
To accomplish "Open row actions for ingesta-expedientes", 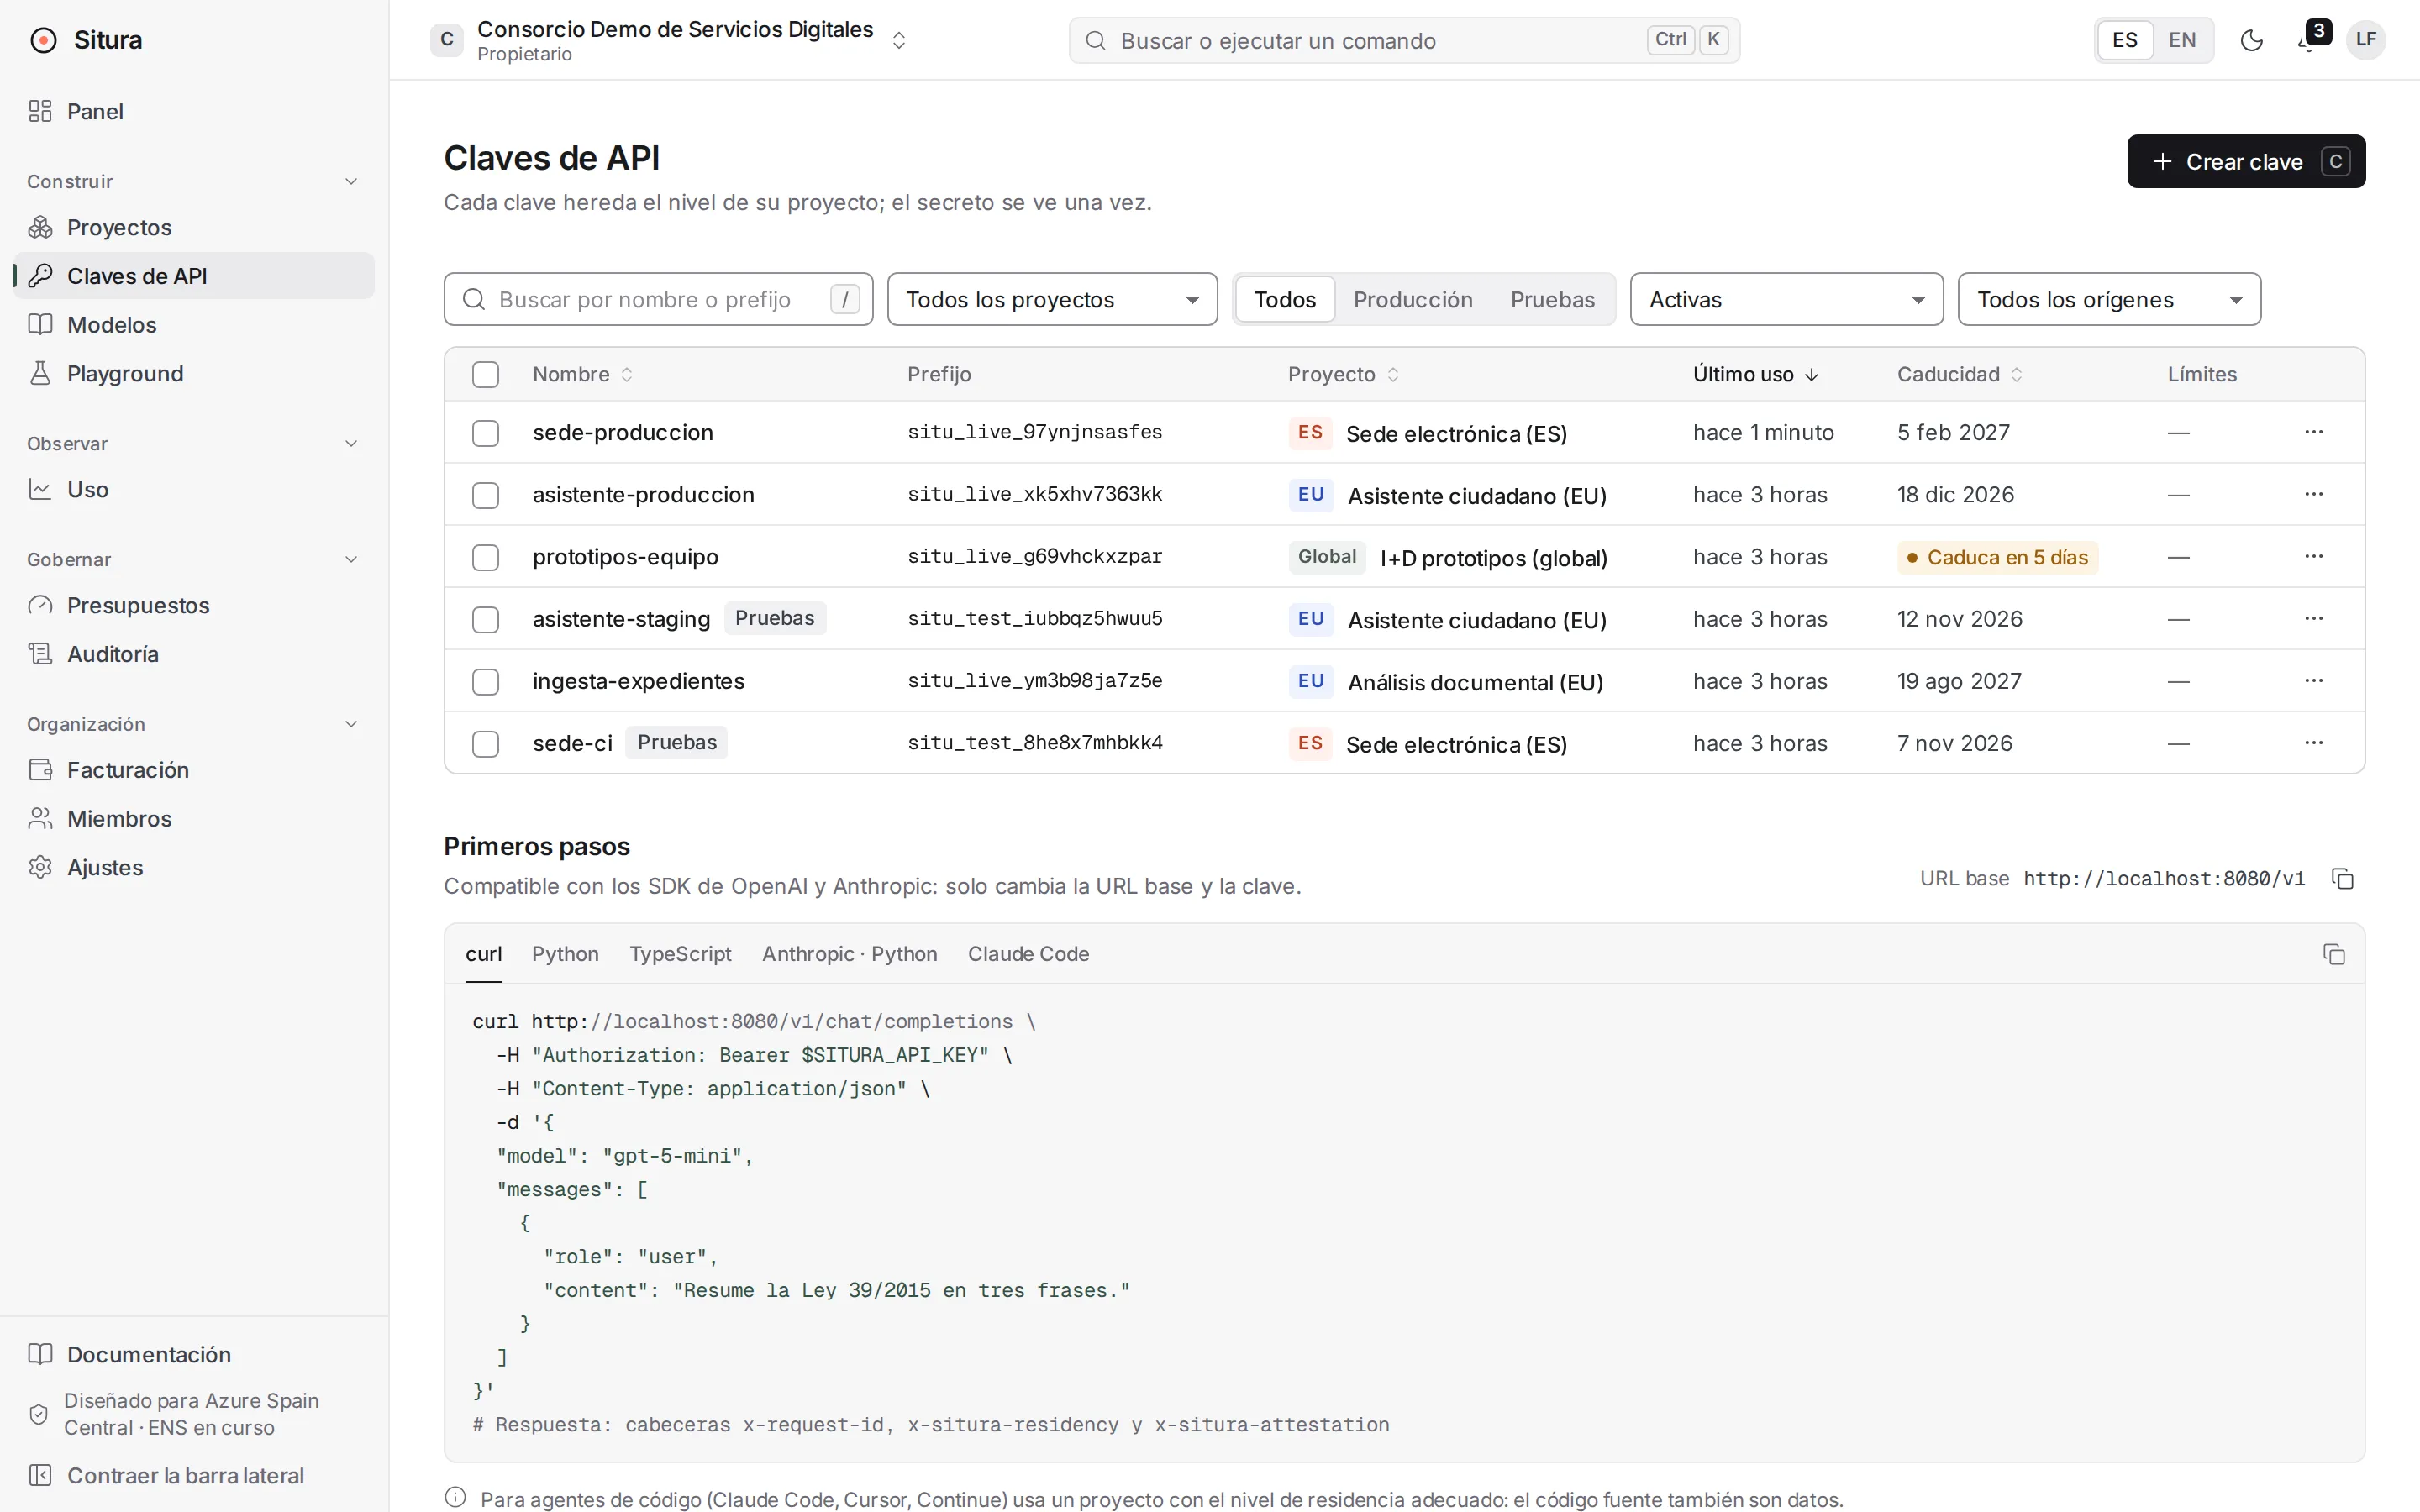I will (2314, 681).
